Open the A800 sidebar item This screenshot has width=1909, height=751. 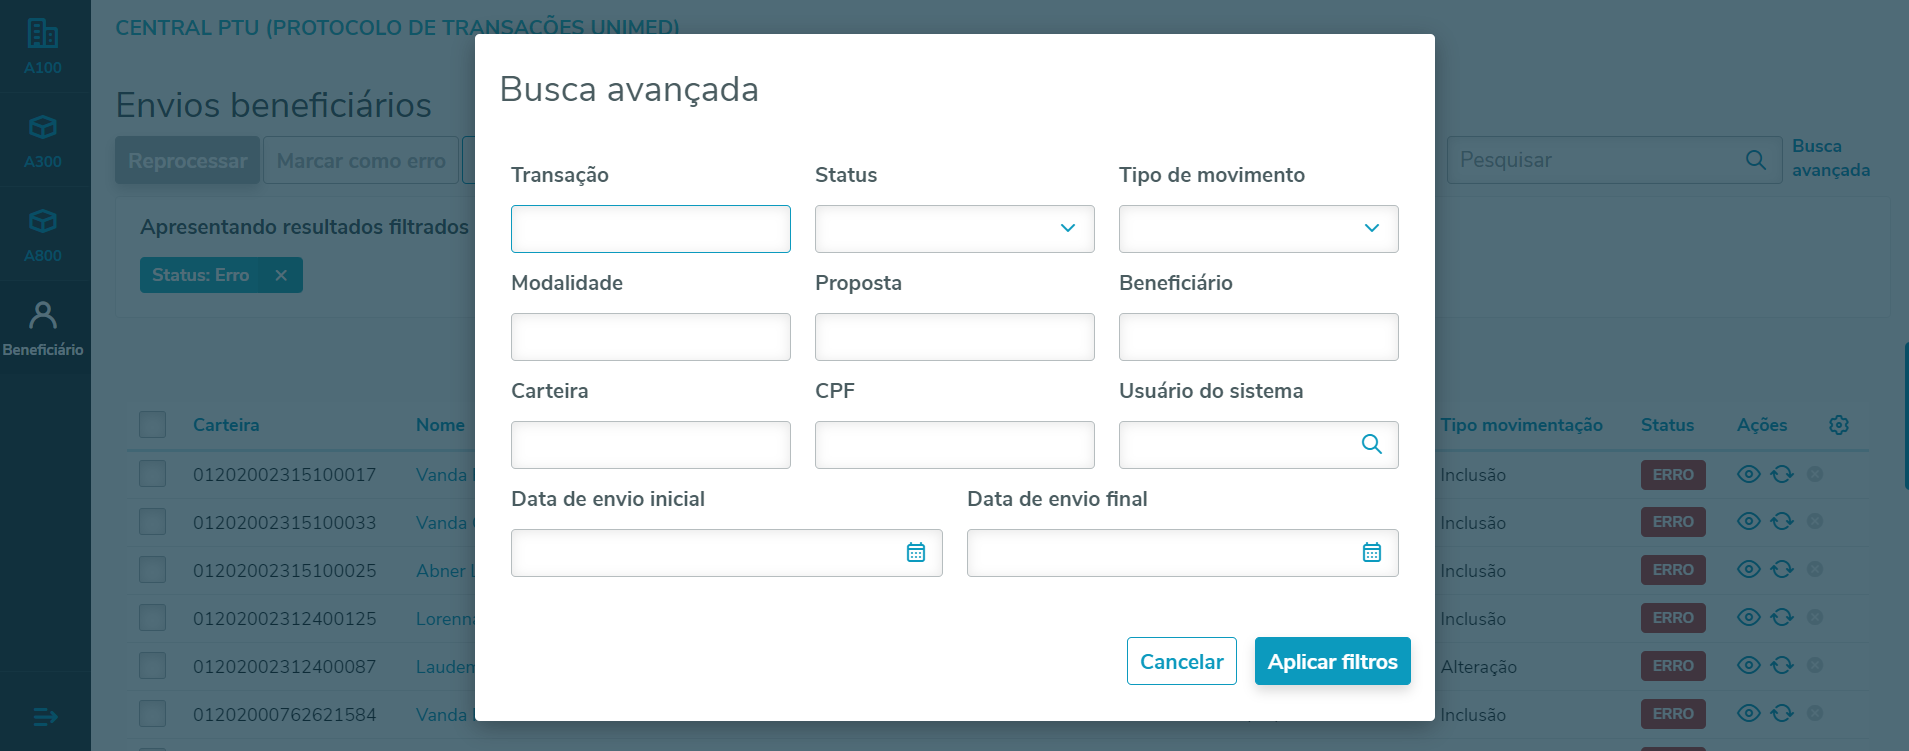pos(43,234)
